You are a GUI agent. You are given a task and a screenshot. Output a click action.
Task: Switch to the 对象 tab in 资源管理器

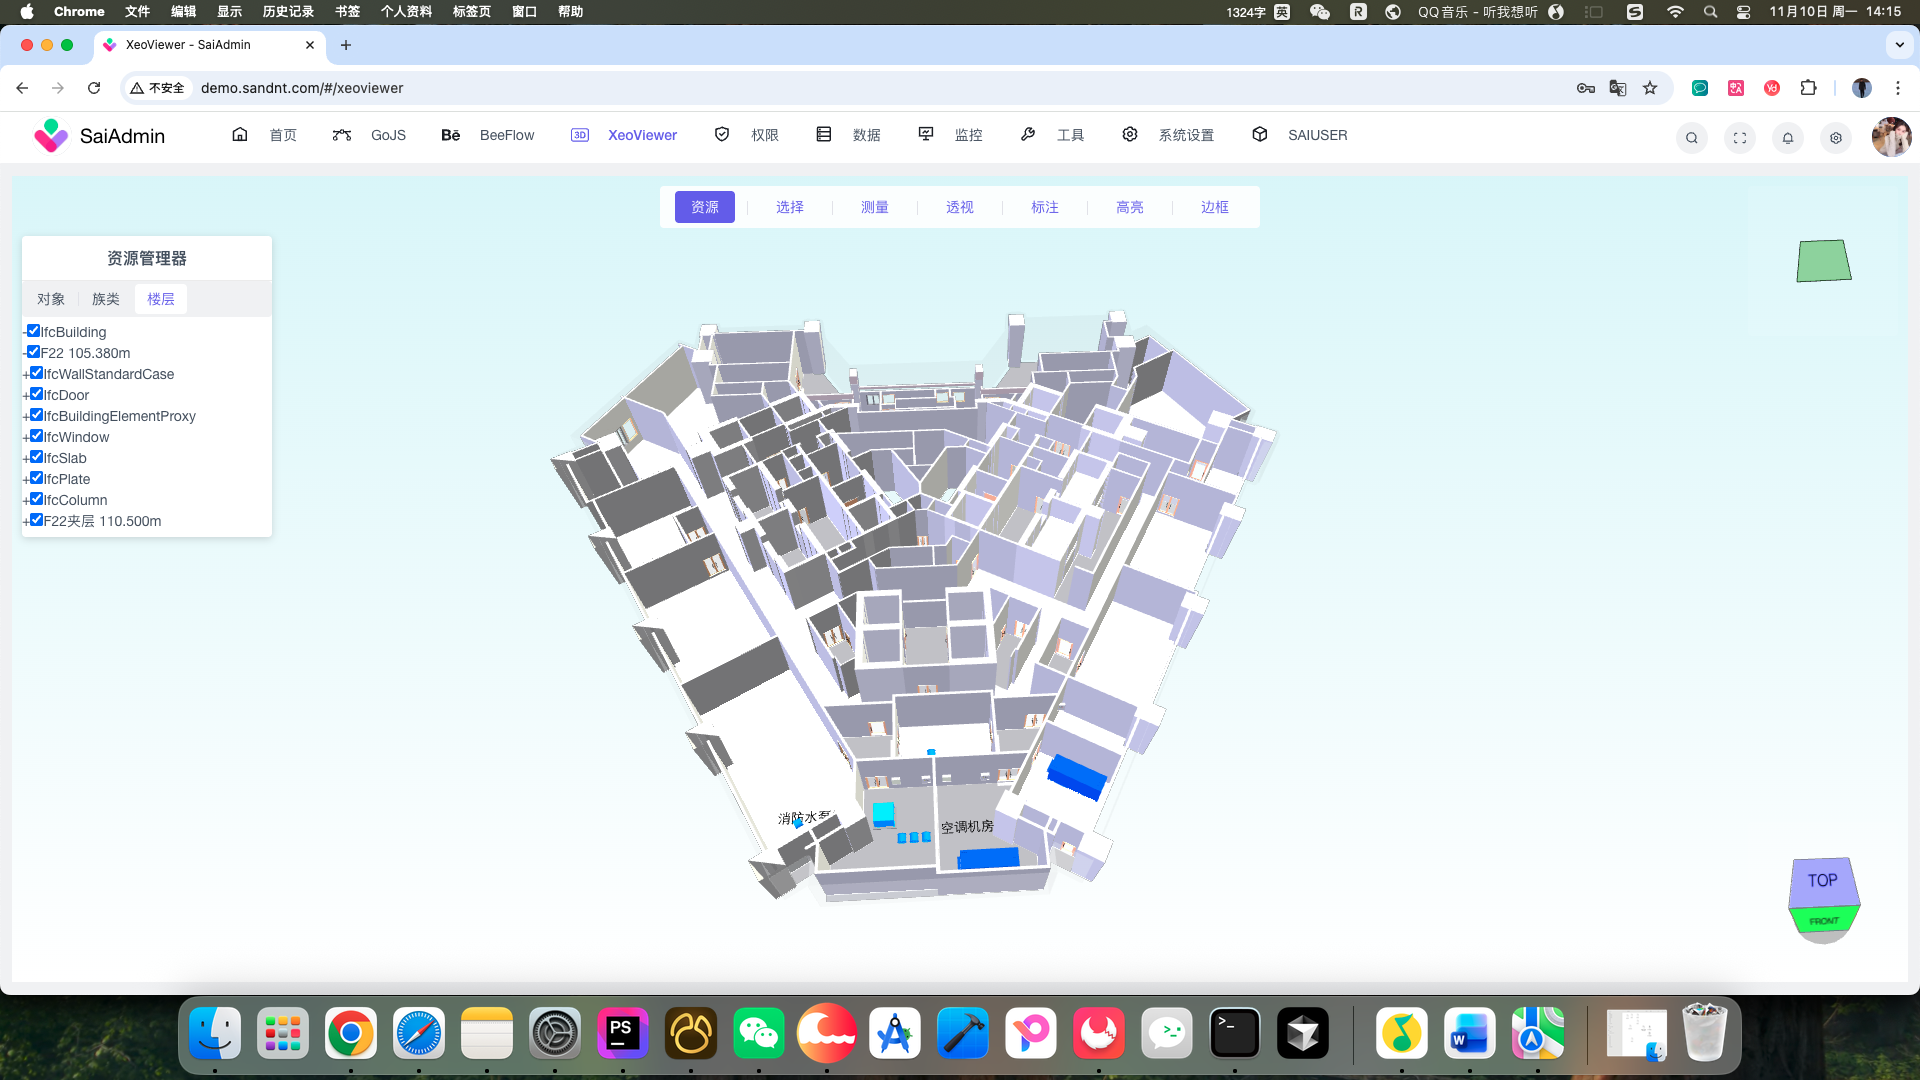[x=51, y=298]
